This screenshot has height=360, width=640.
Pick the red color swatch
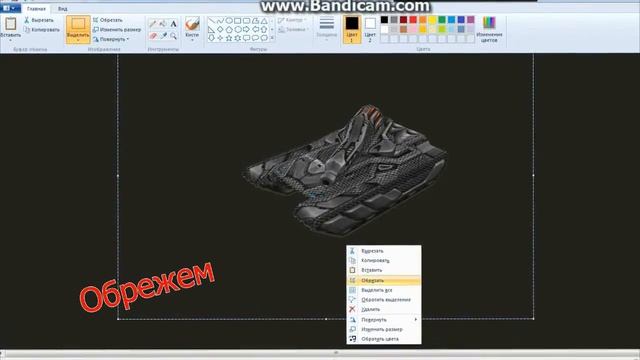coord(413,20)
